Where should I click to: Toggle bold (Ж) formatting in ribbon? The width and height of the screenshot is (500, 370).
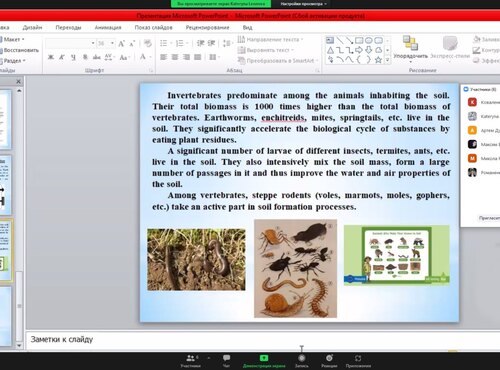pos(51,57)
